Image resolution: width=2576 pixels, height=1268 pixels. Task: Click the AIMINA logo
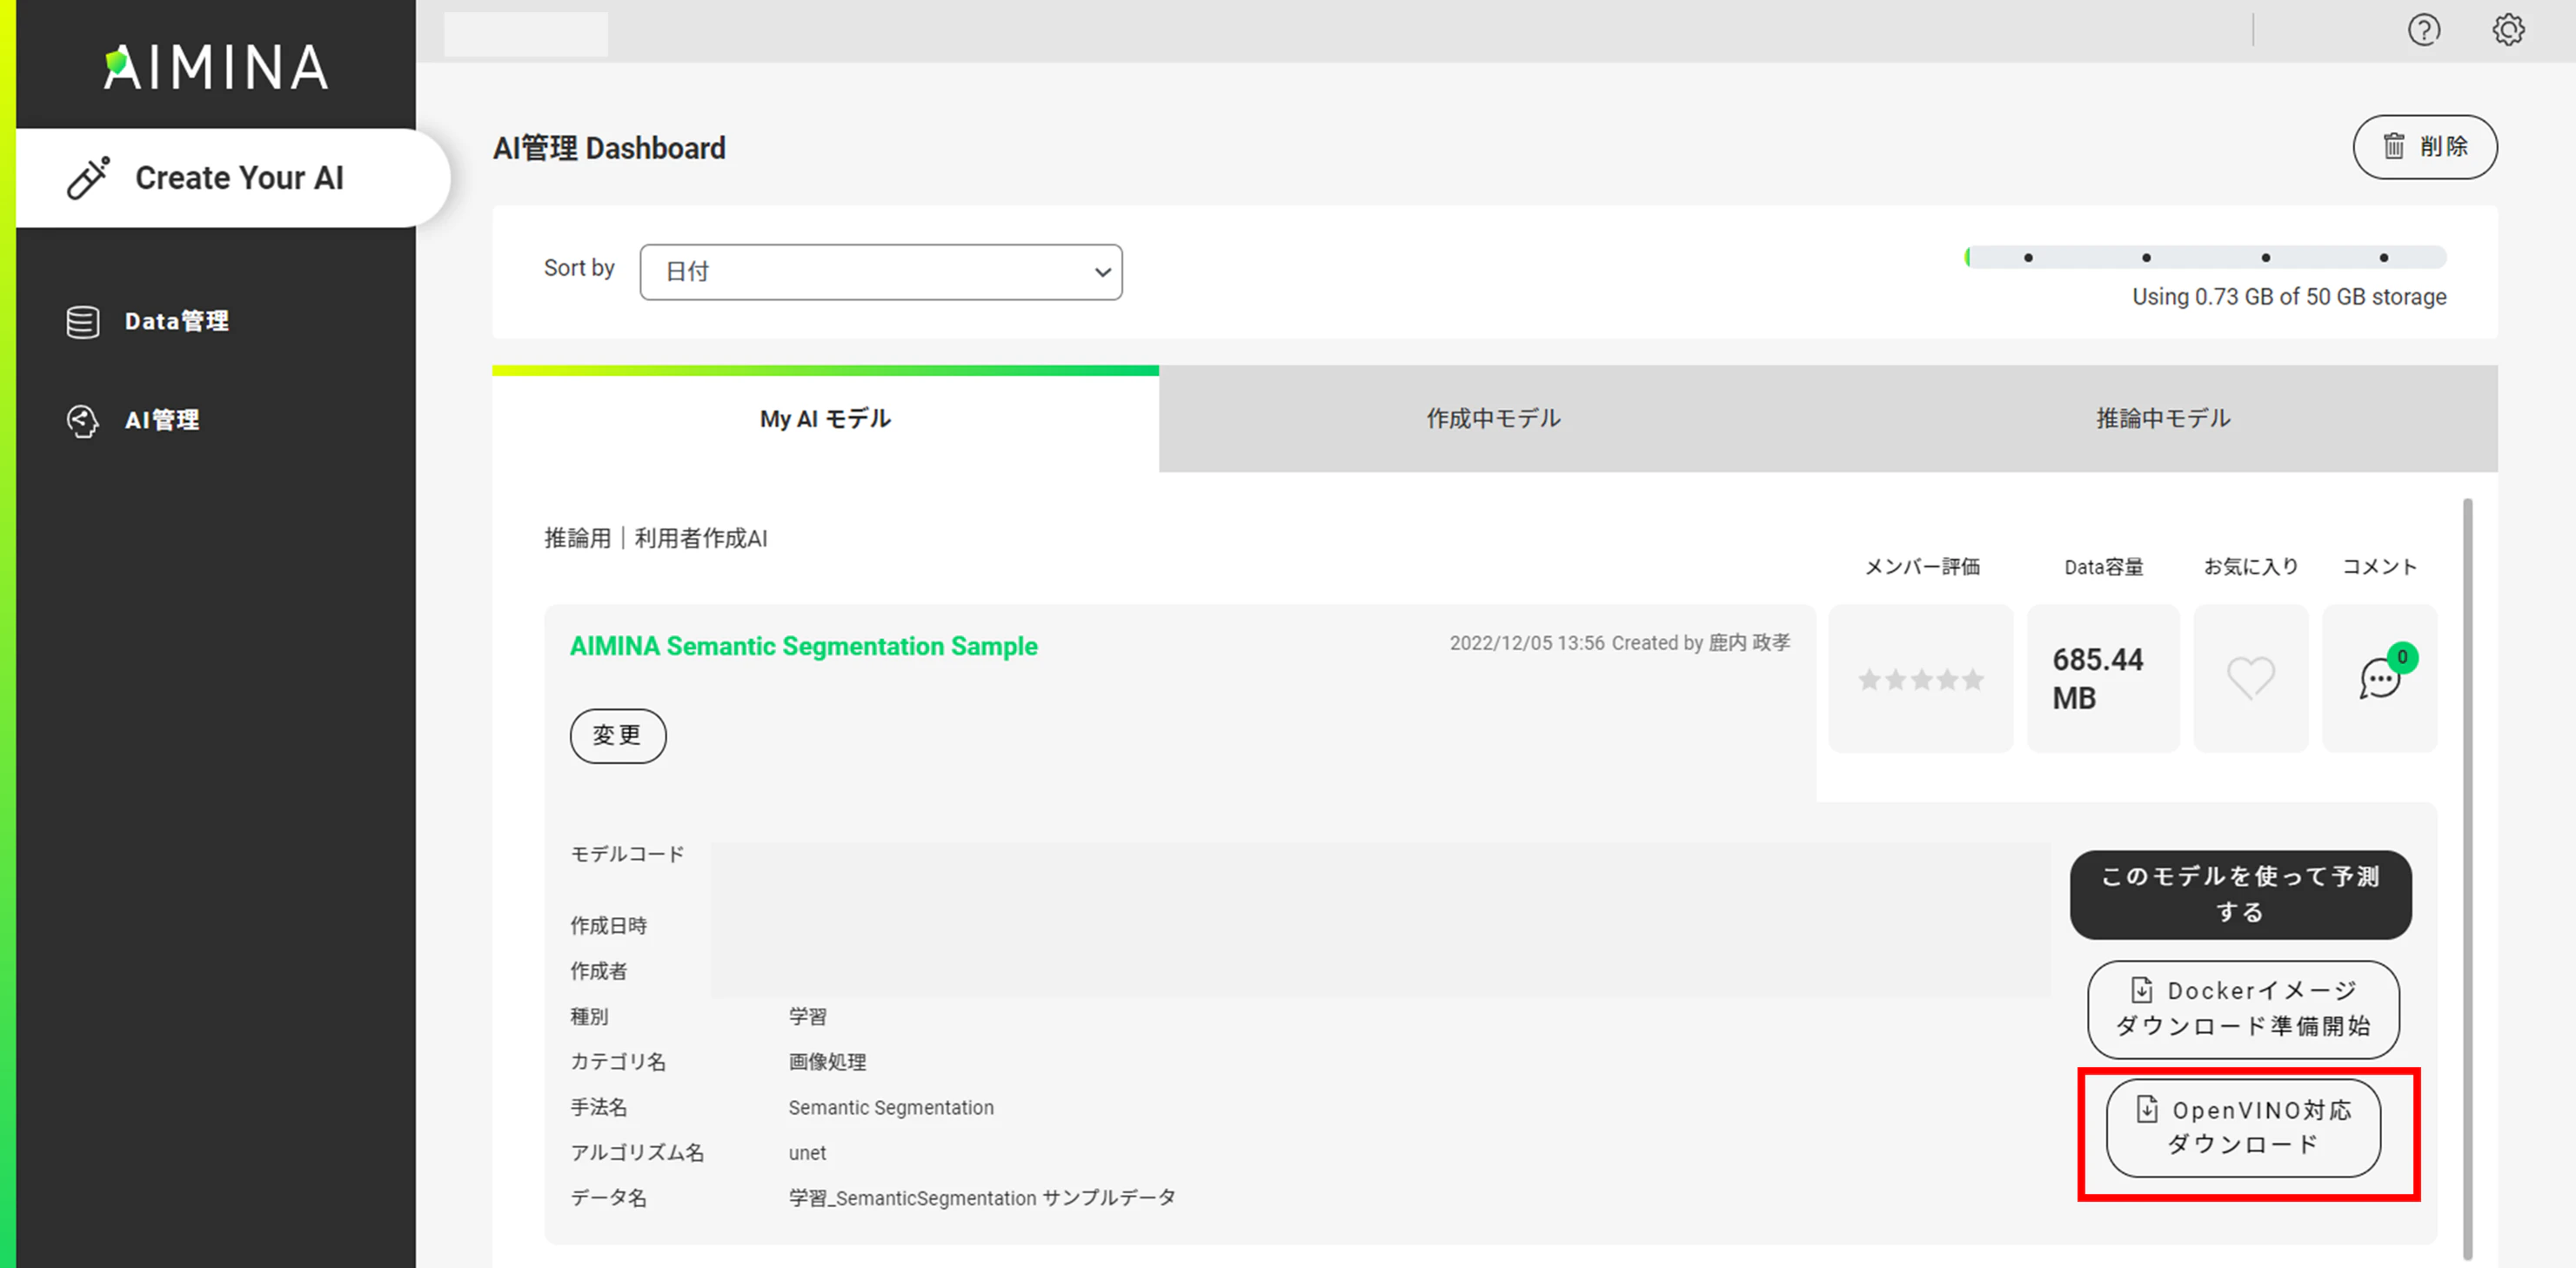point(216,67)
